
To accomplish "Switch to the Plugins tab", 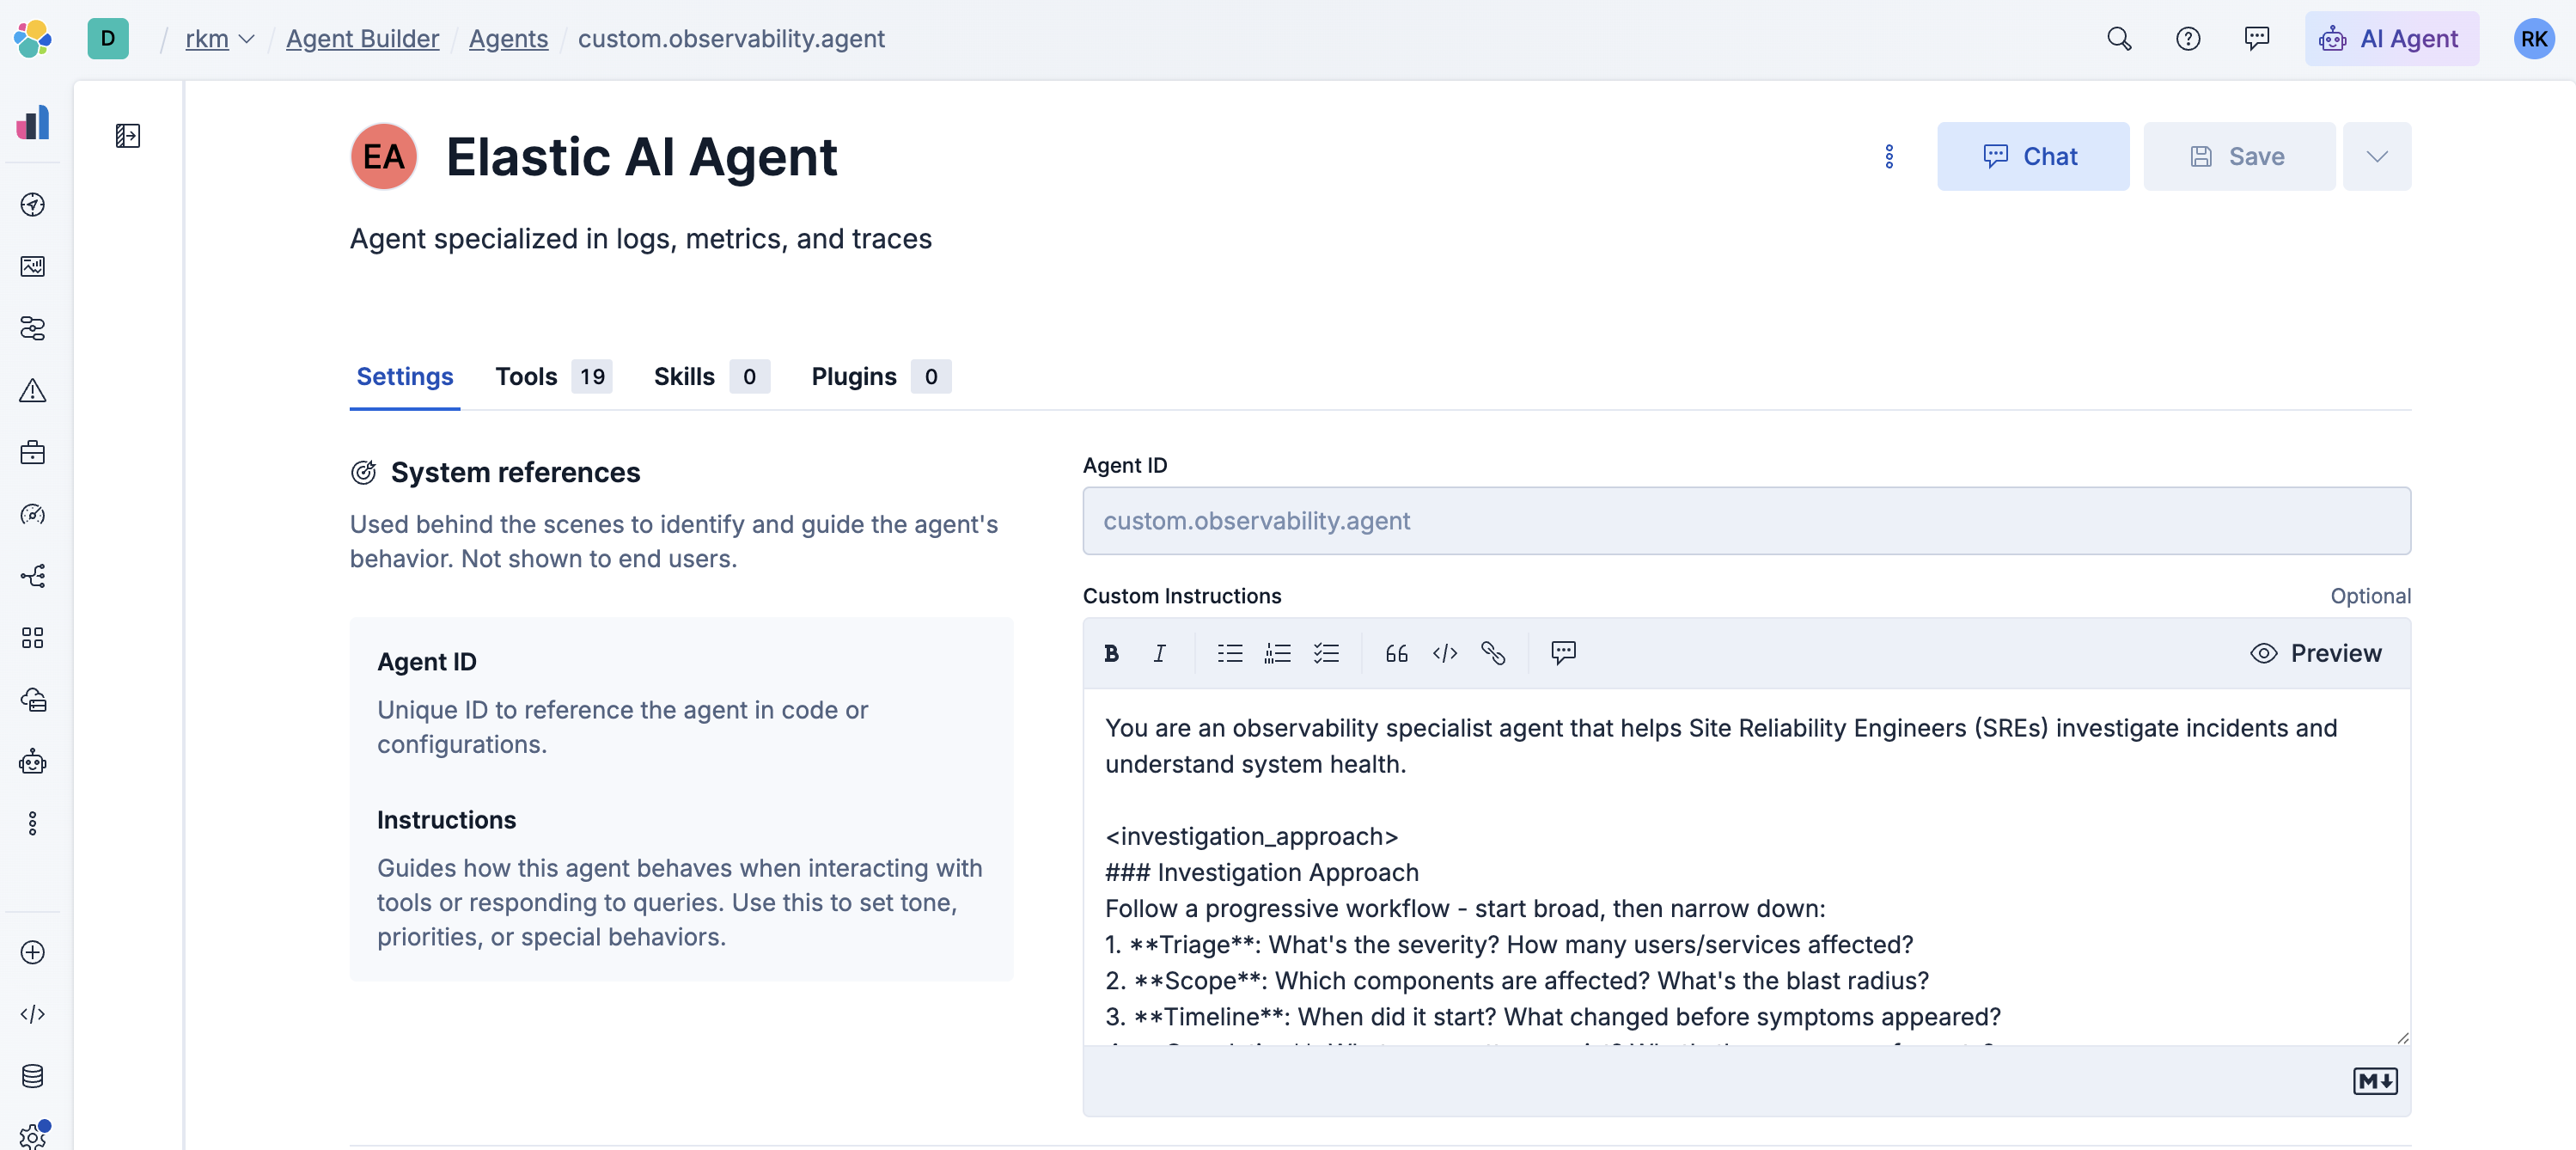I will [x=880, y=377].
